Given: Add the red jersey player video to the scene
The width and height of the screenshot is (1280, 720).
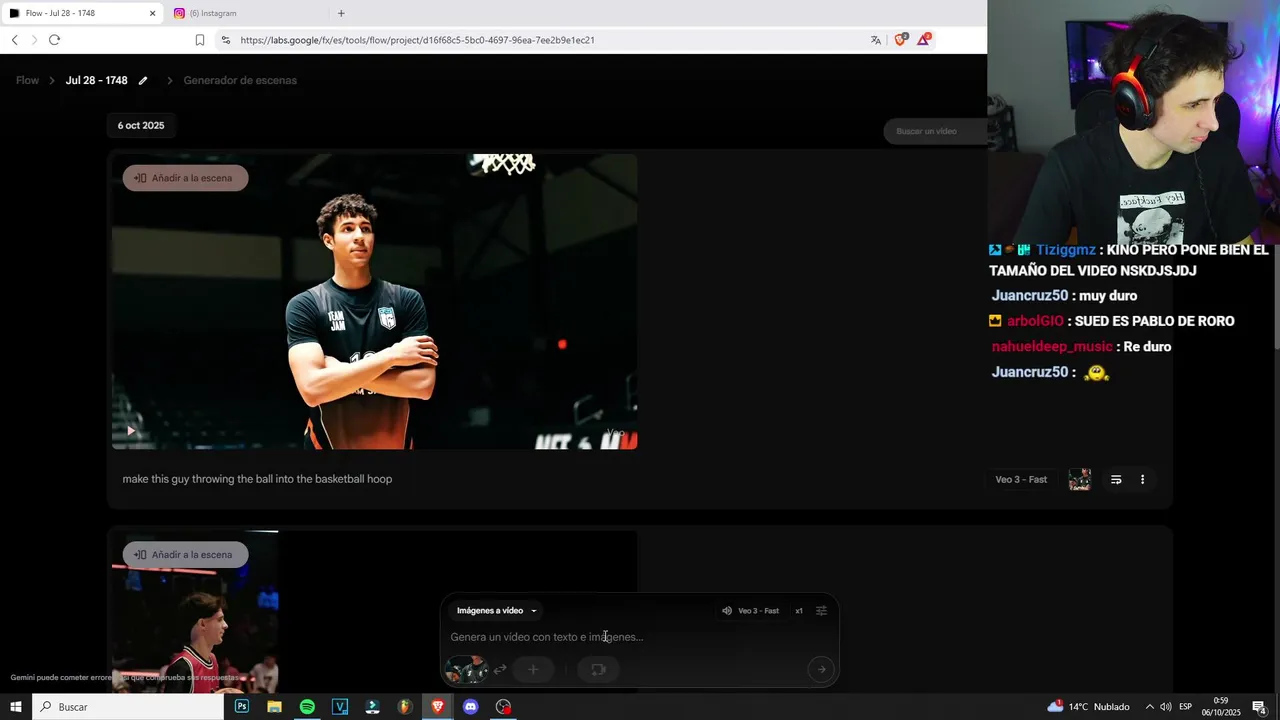Looking at the screenshot, I should [185, 555].
